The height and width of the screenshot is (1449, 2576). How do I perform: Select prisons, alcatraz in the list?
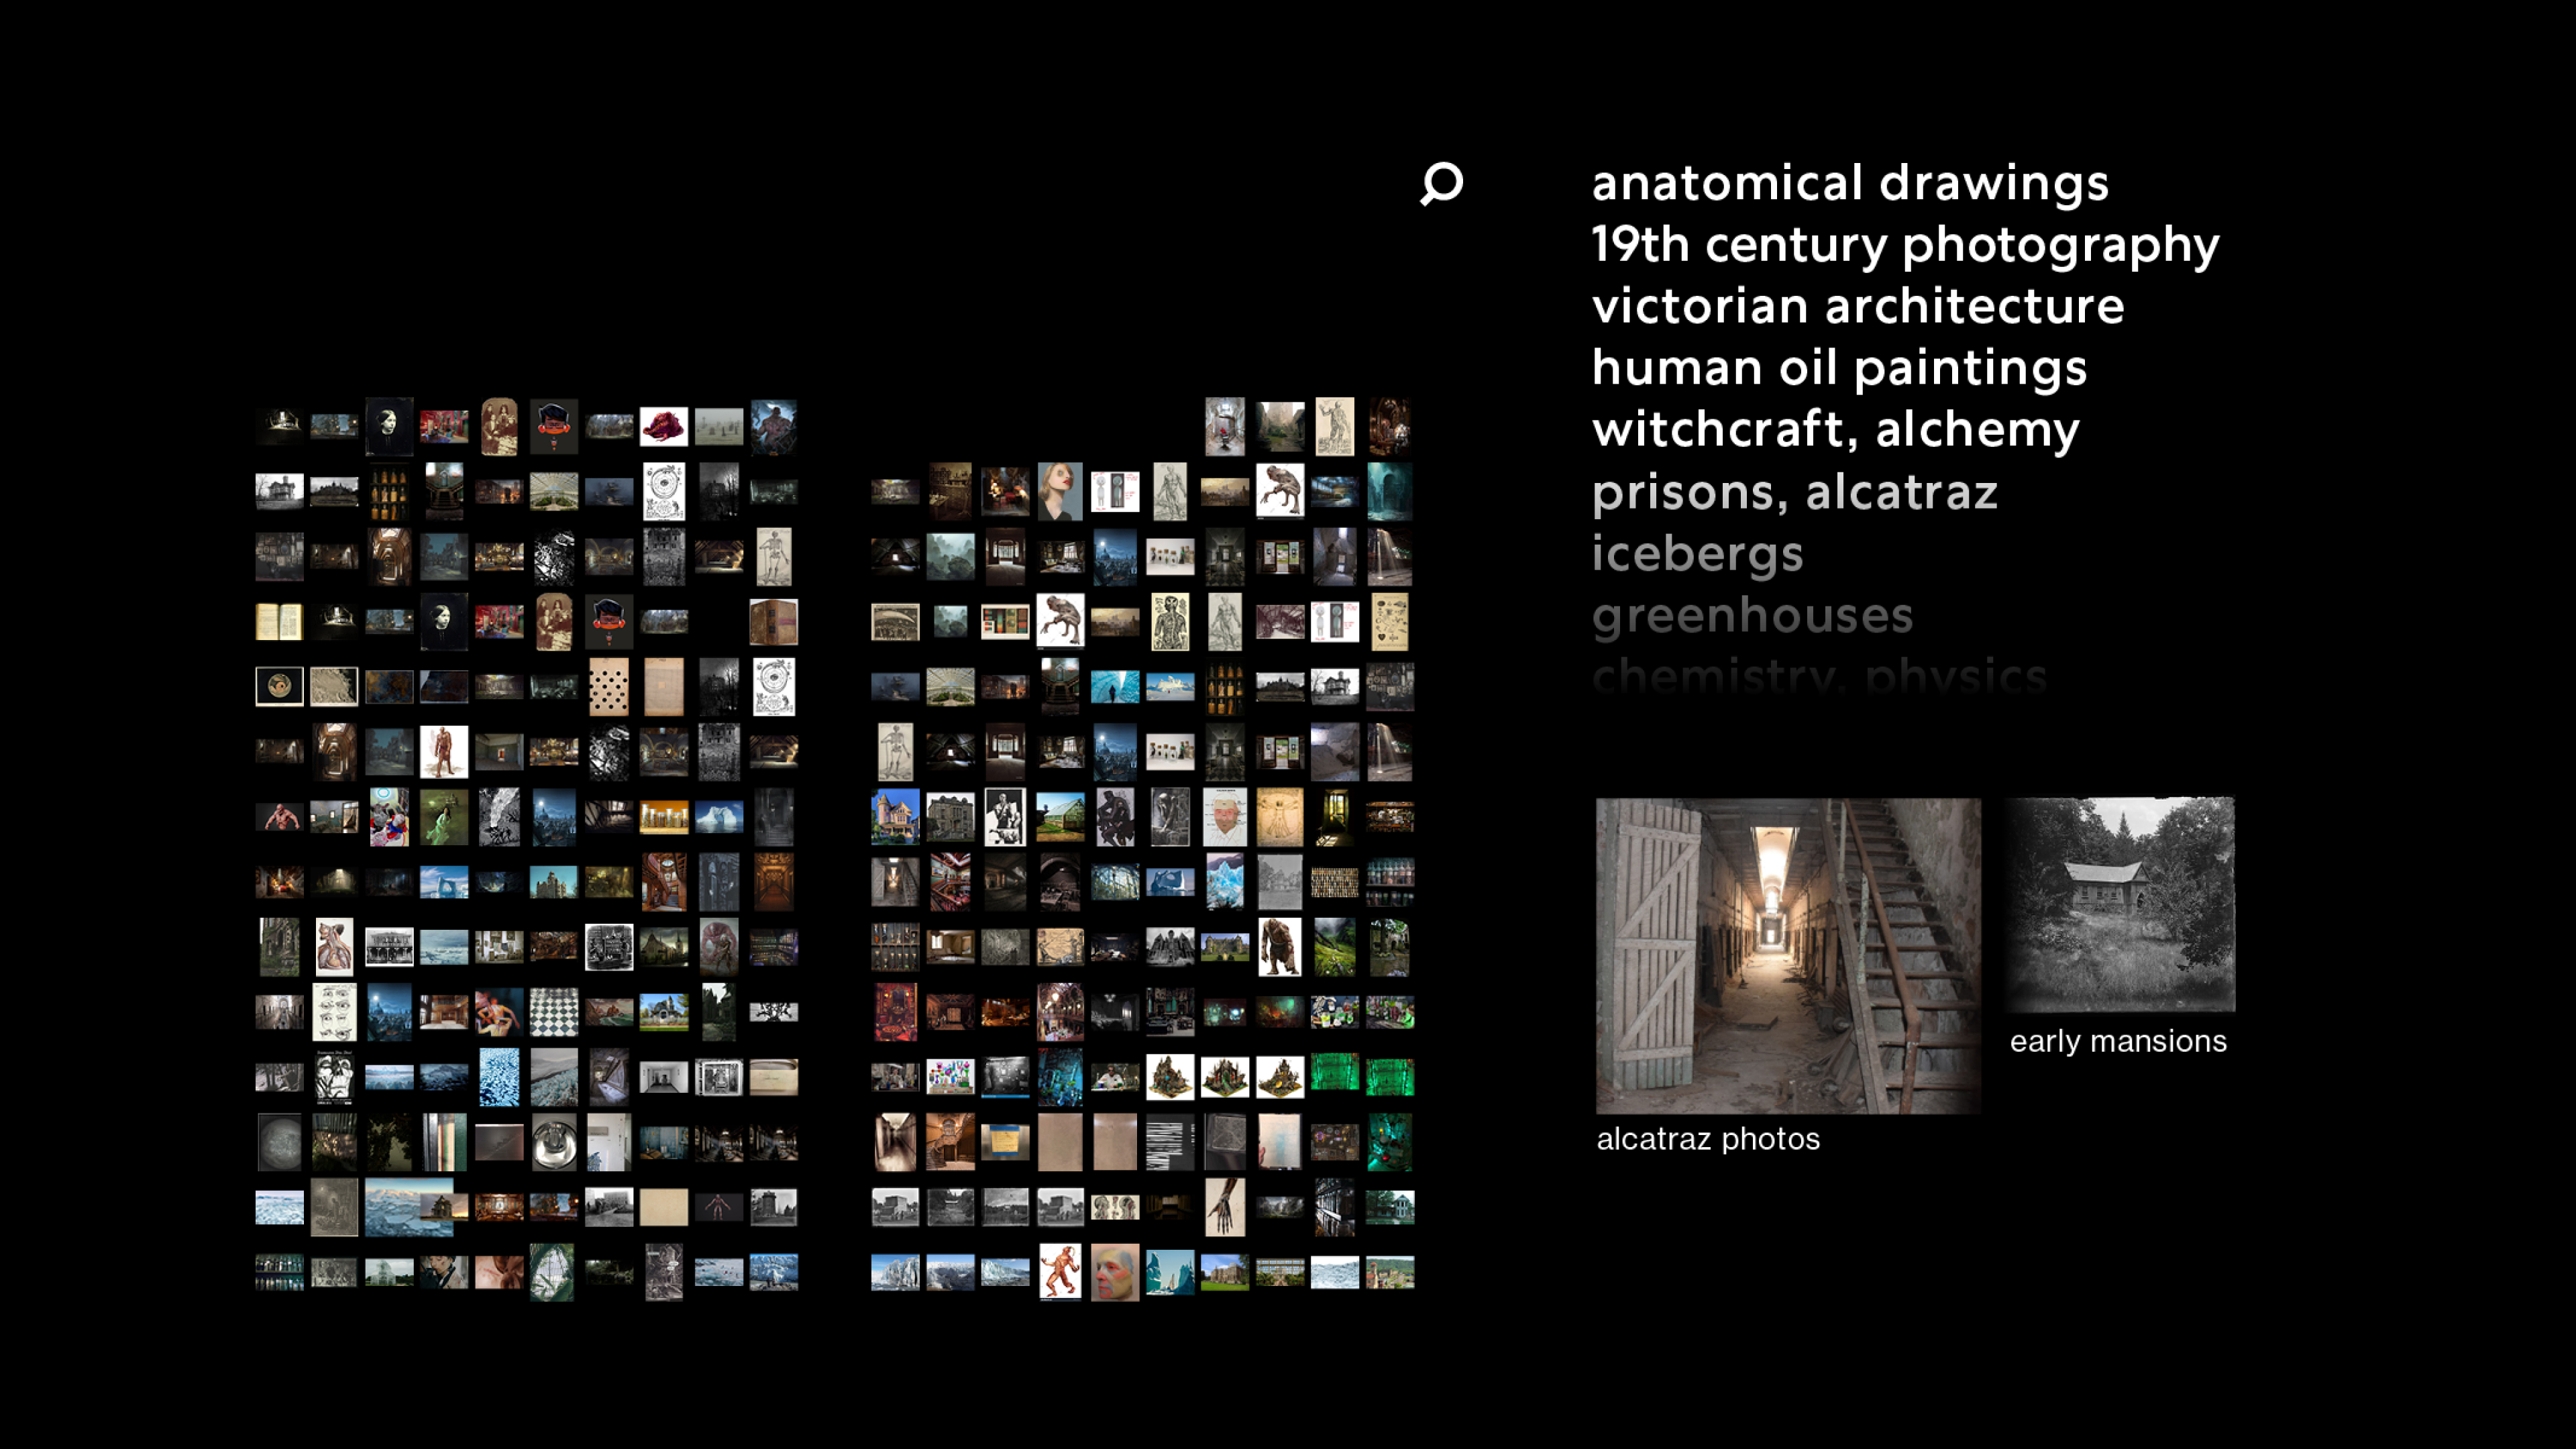coord(1794,492)
